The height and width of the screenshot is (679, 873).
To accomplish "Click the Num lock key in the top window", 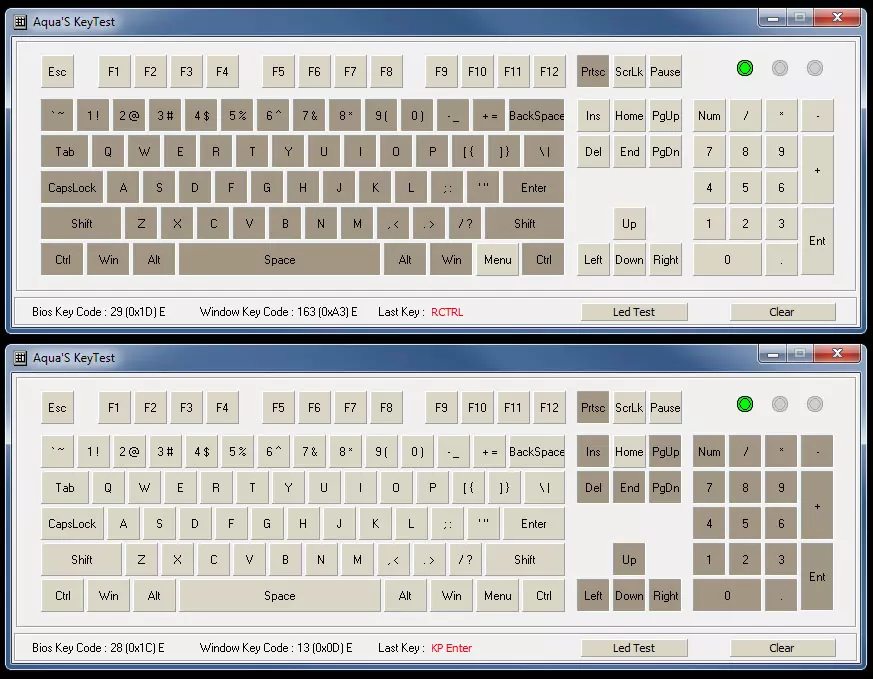I will [x=709, y=116].
